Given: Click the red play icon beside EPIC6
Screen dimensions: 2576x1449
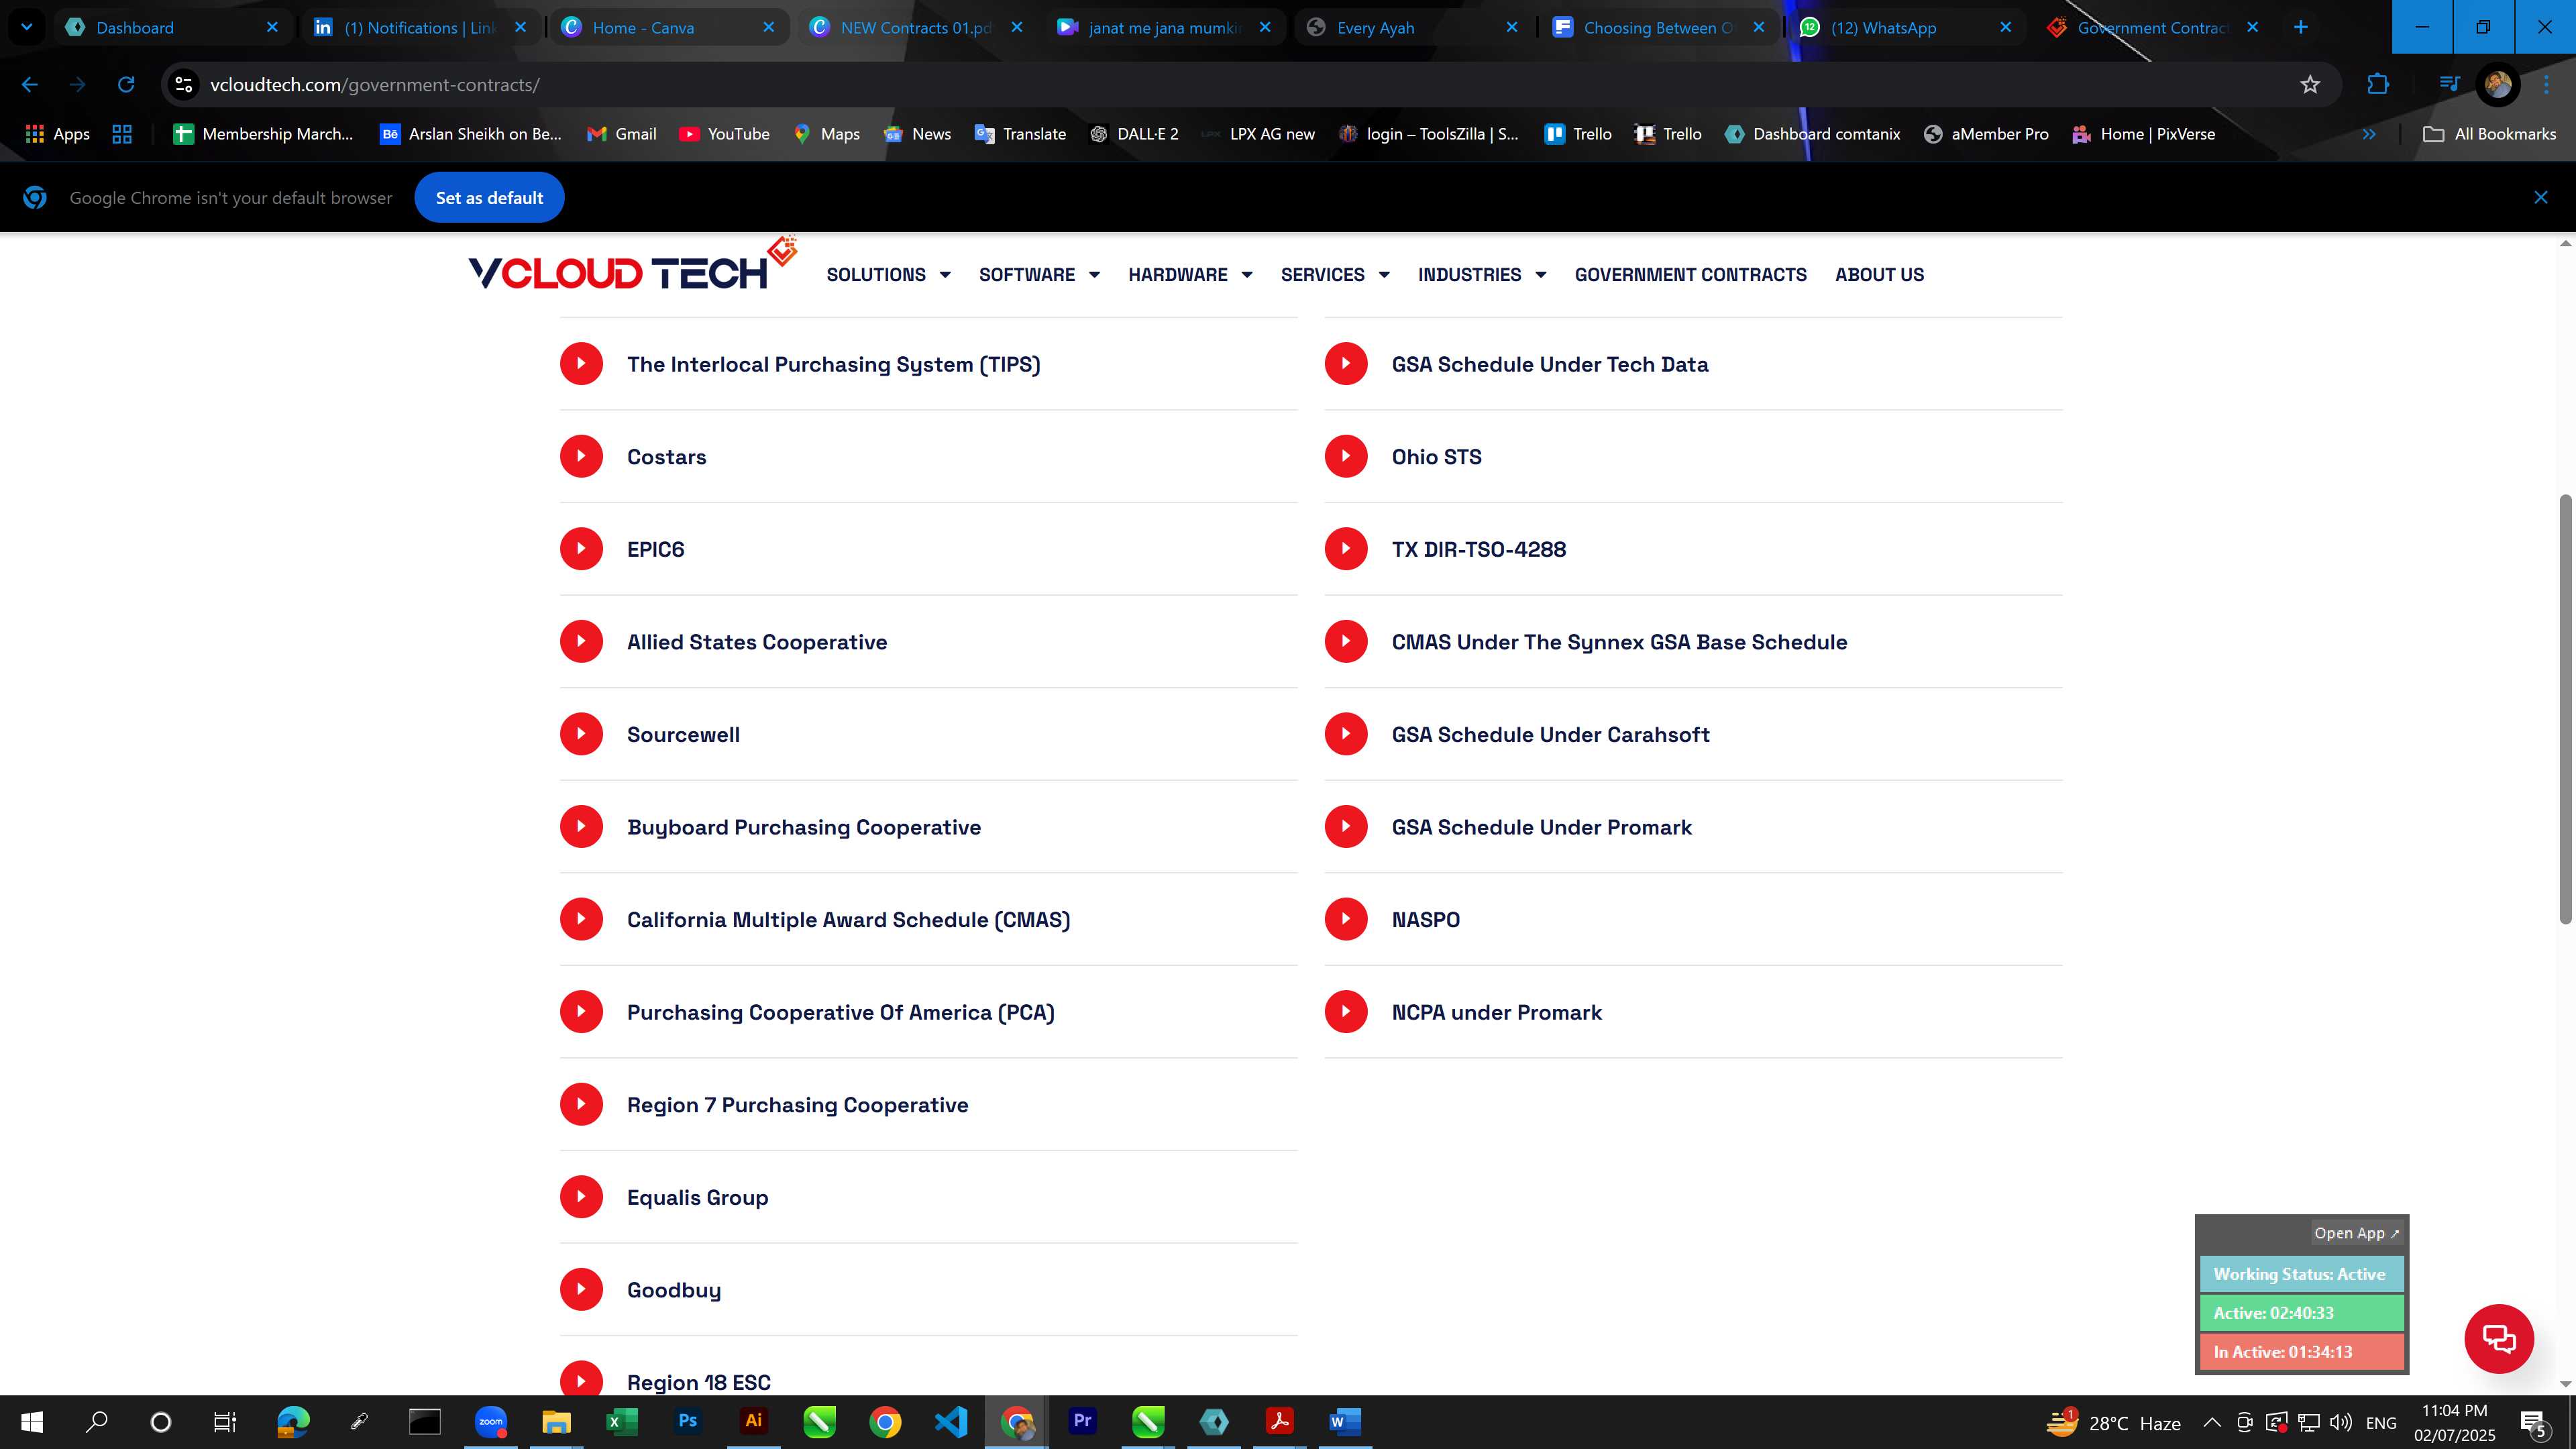Looking at the screenshot, I should pyautogui.click(x=581, y=549).
